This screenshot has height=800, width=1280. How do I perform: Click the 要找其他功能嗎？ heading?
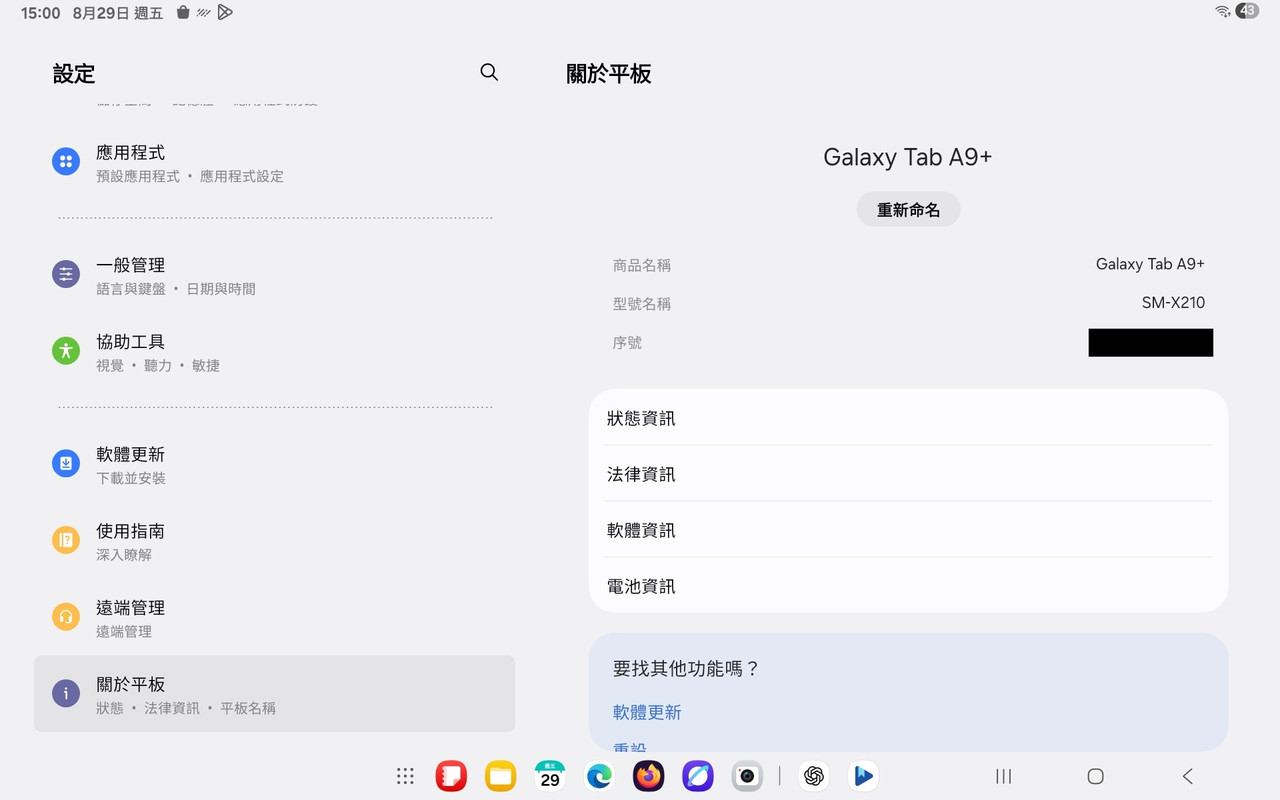[x=687, y=668]
